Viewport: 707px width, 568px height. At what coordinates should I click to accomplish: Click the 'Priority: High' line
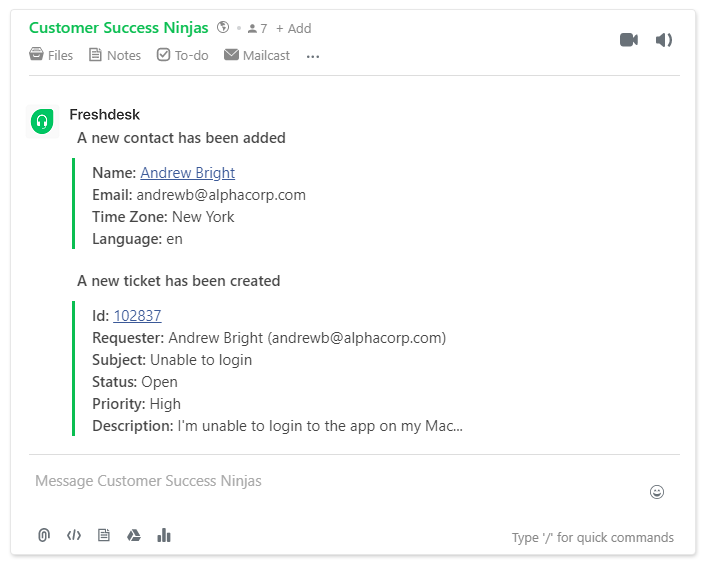137,404
